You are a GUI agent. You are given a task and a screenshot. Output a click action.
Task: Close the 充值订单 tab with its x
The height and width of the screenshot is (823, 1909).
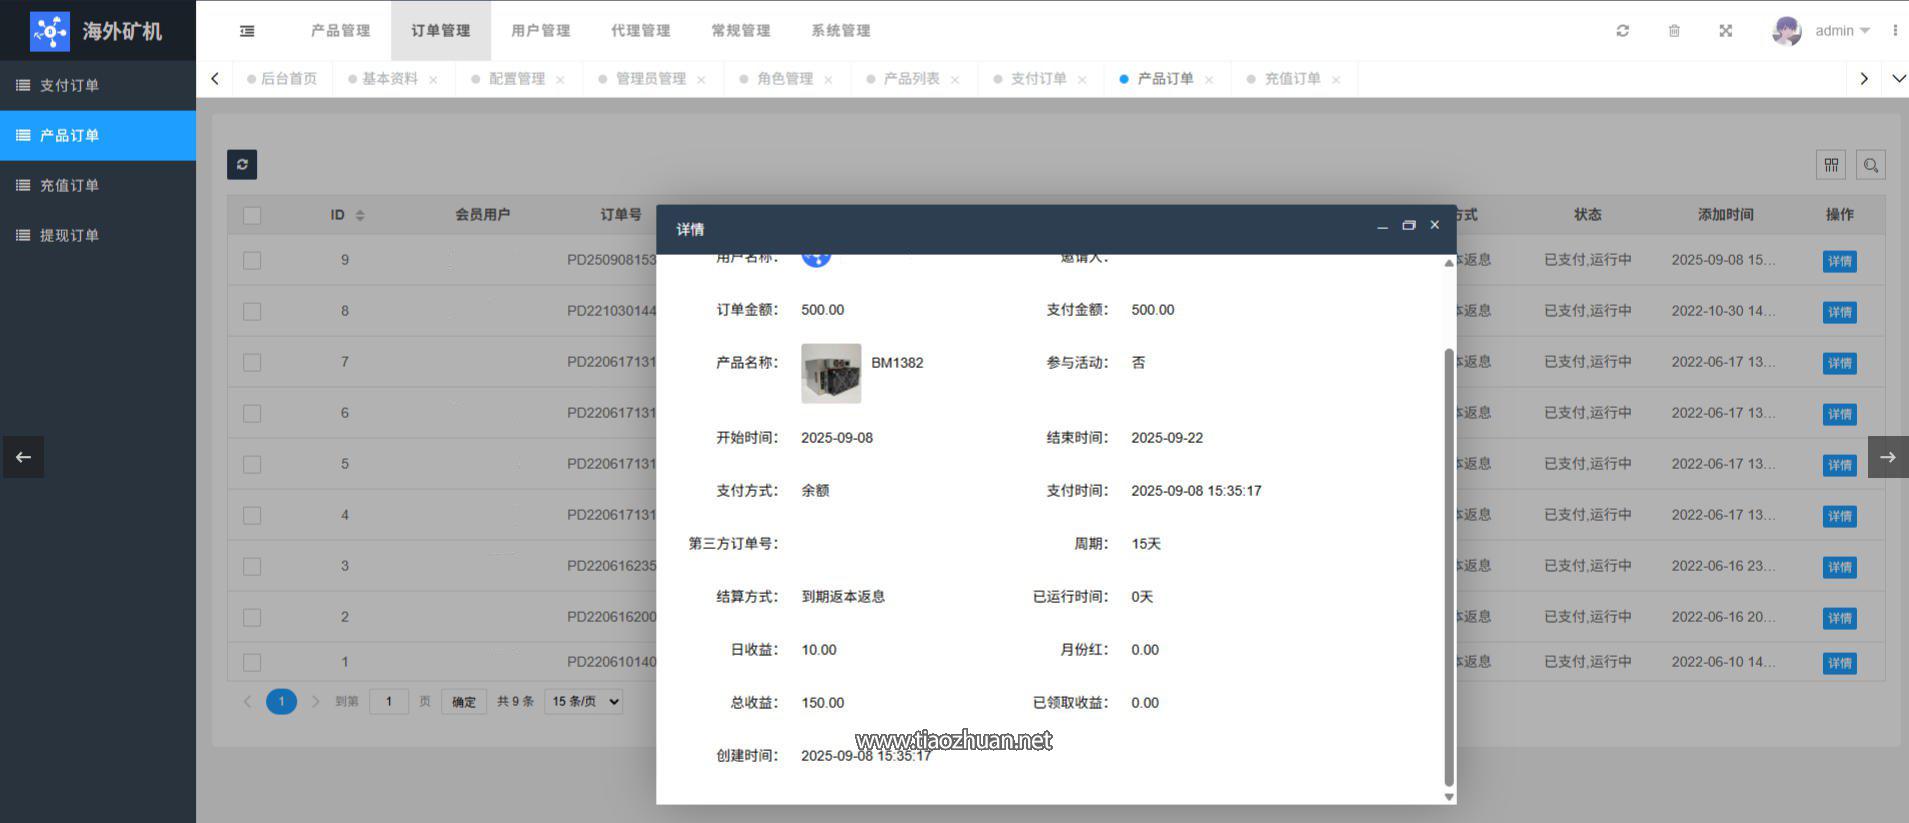(x=1336, y=80)
